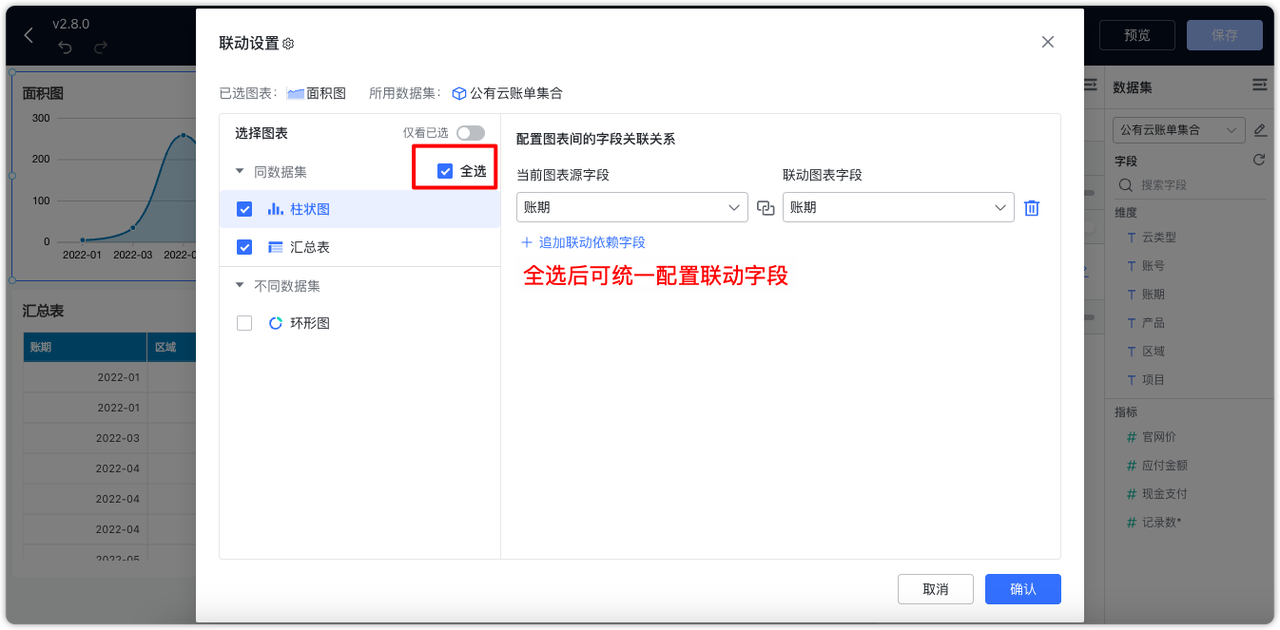Check the 环形图 checkbox
The height and width of the screenshot is (630, 1280).
pos(243,322)
